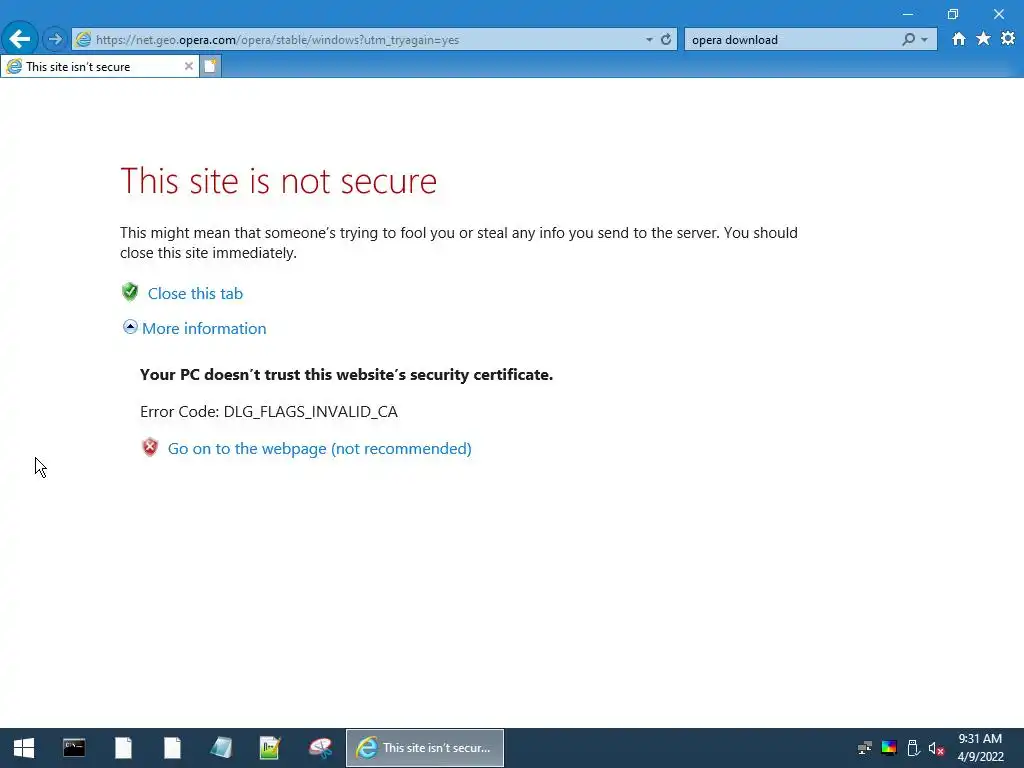Viewport: 1024px width, 768px height.
Task: Open the address bar autocomplete dropdown arrow
Action: click(x=649, y=40)
